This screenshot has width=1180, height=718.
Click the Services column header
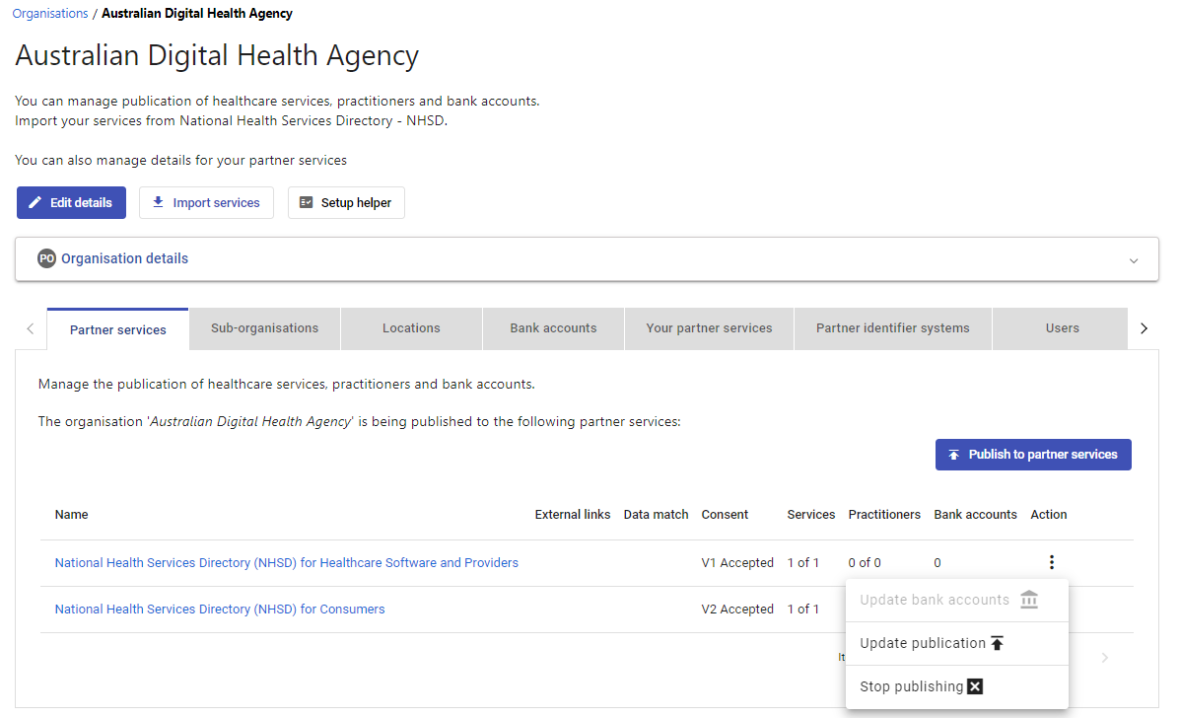(x=811, y=515)
